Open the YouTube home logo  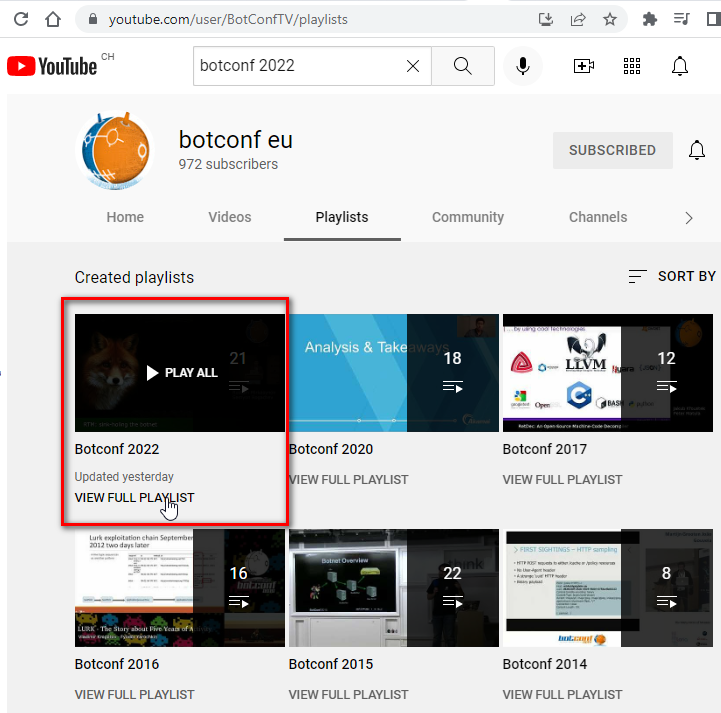52,66
